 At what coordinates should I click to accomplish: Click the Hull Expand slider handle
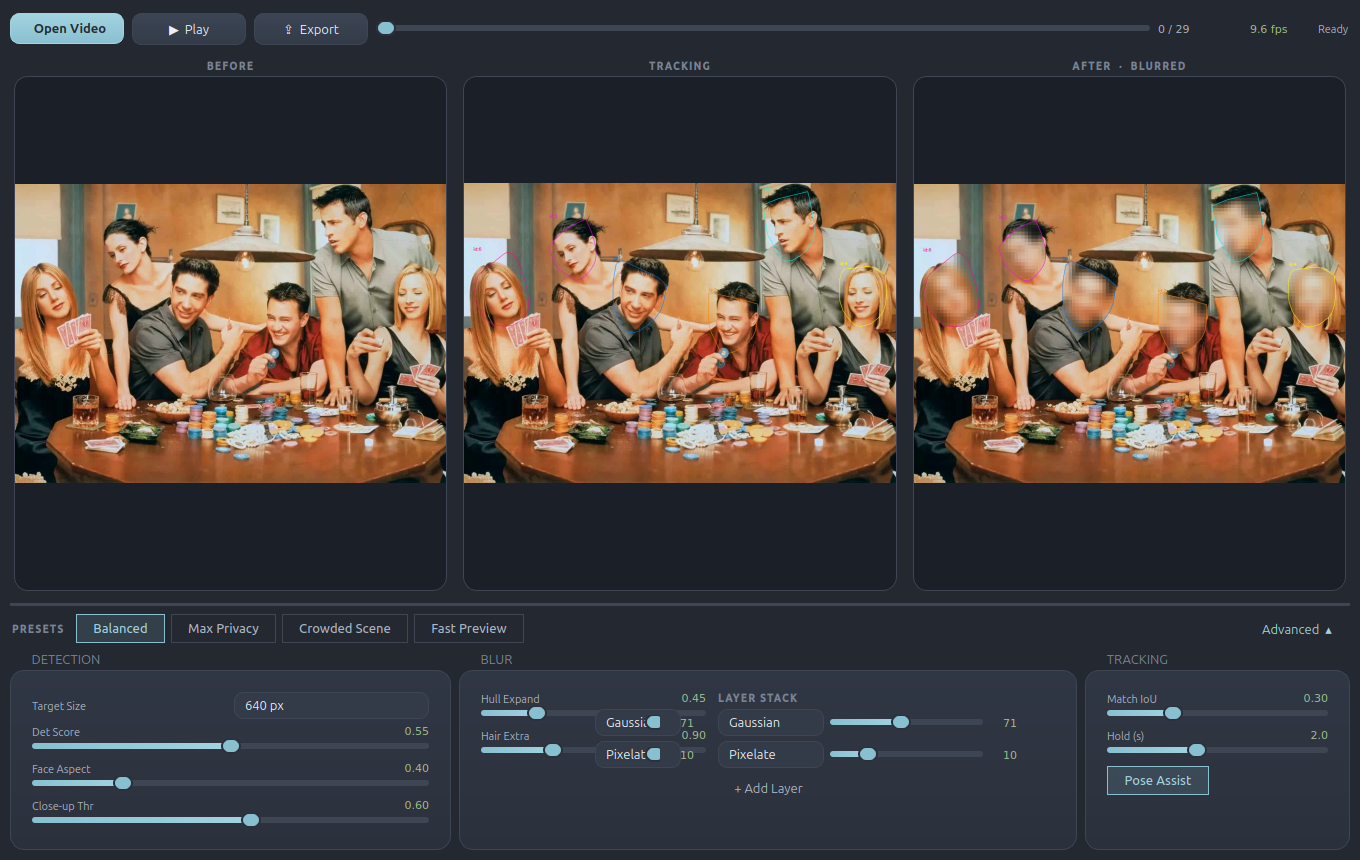537,713
